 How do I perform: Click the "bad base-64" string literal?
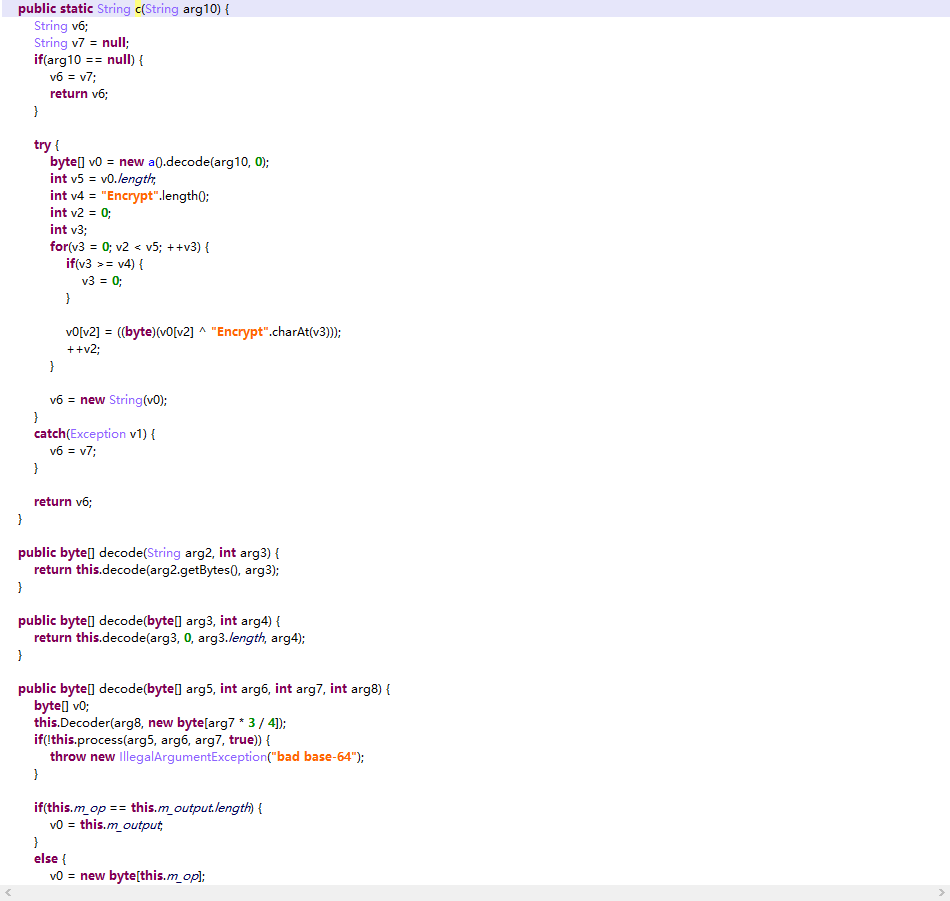314,756
